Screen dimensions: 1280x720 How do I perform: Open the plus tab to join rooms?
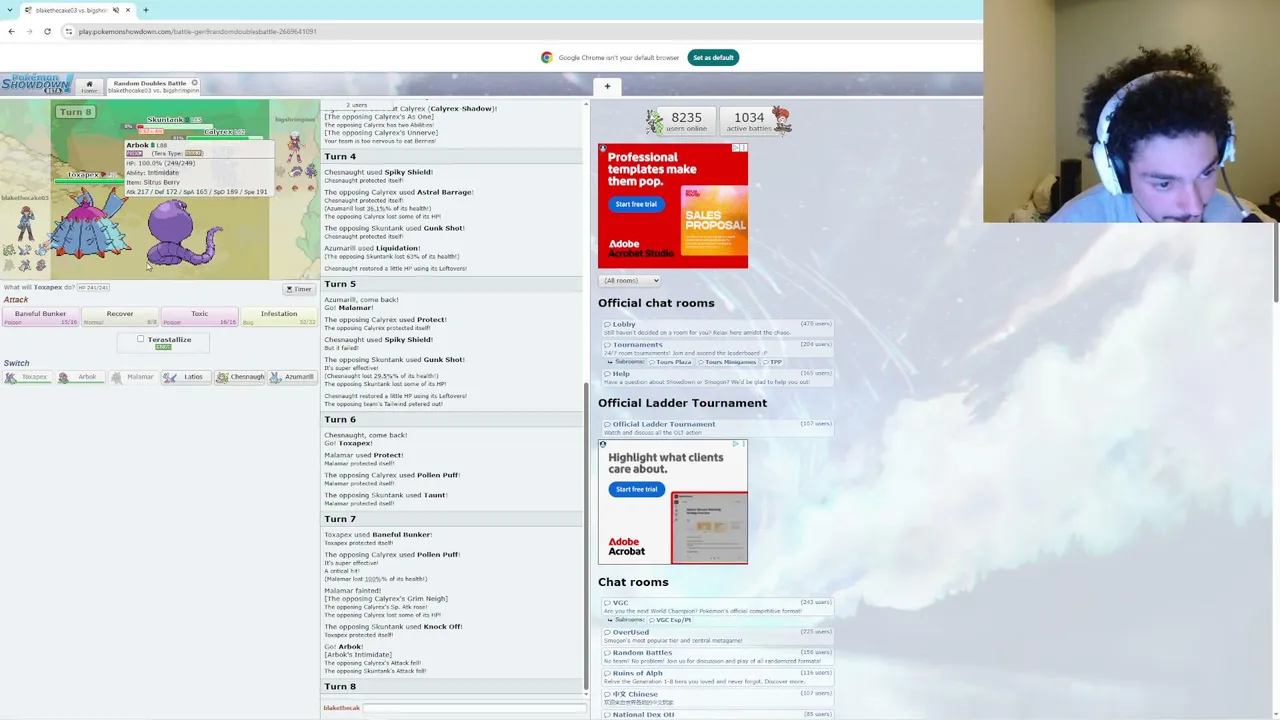[607, 87]
